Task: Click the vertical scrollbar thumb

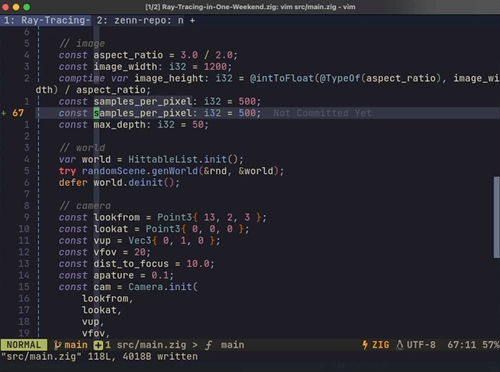Action: [497, 217]
